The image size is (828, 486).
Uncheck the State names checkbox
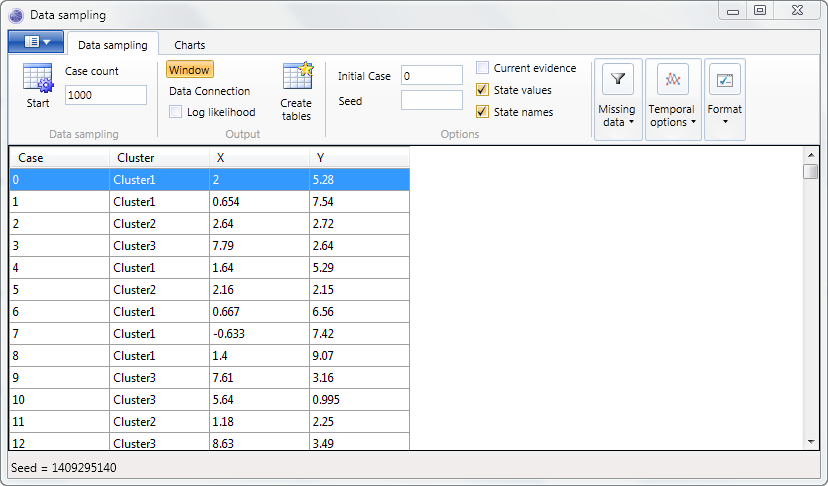click(x=482, y=112)
